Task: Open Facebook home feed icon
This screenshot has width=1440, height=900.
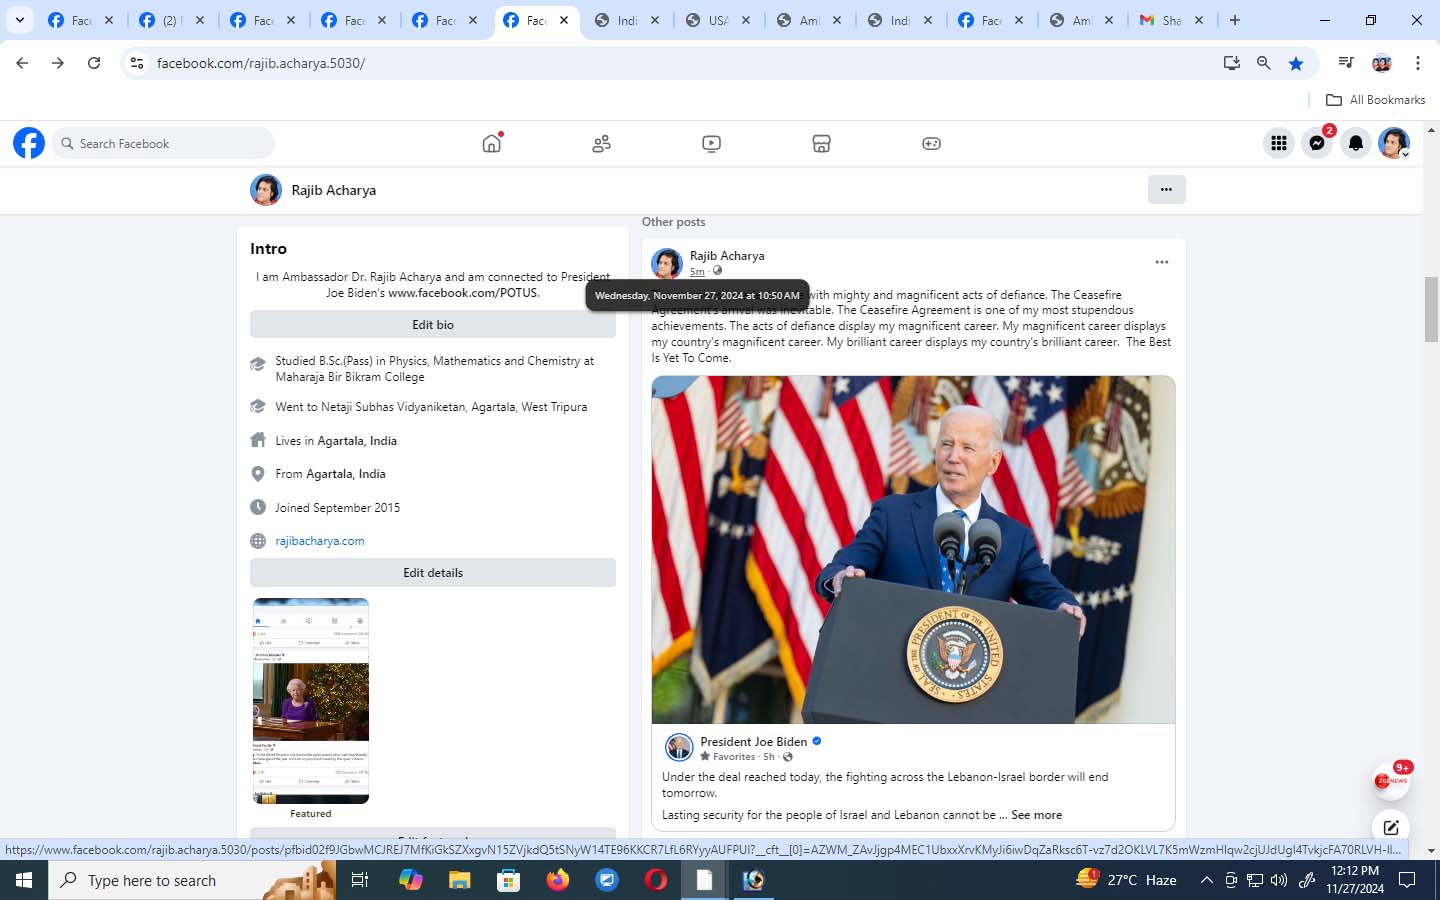Action: pyautogui.click(x=492, y=143)
